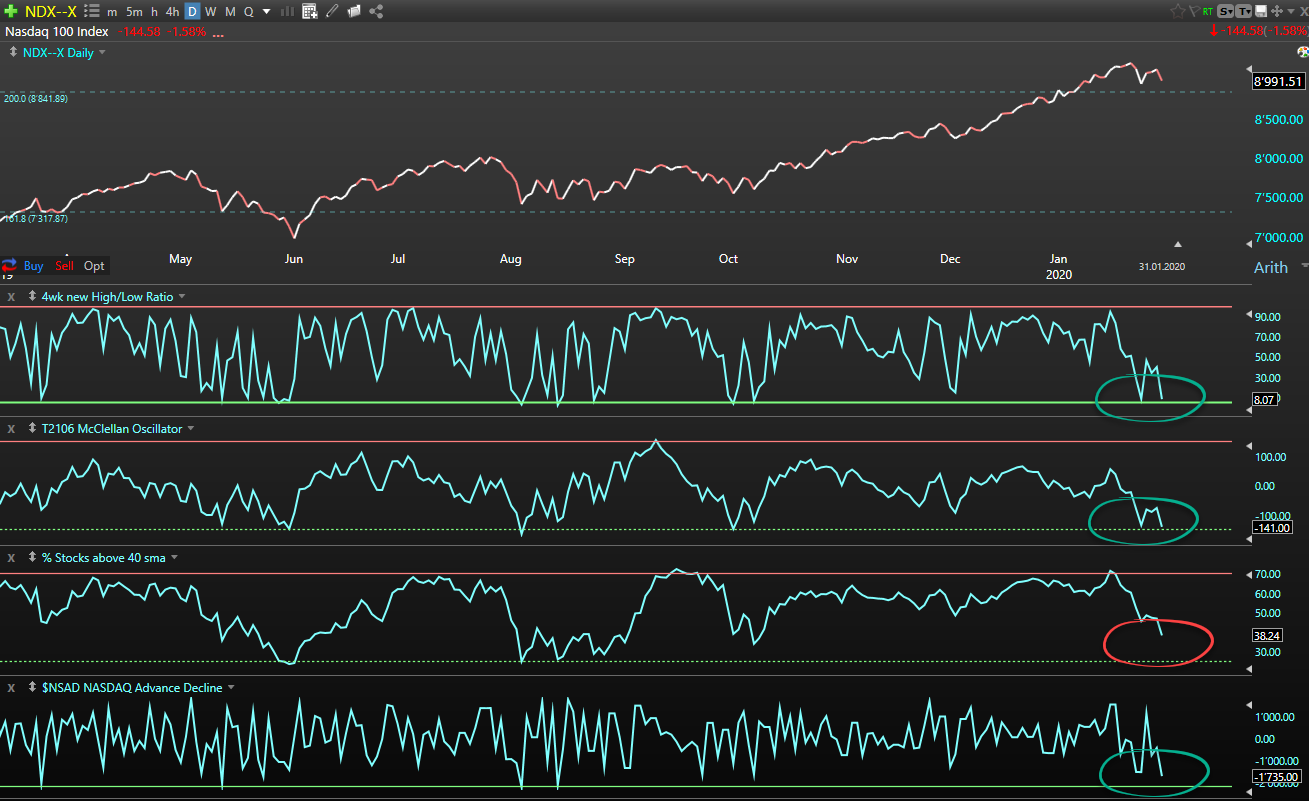The width and height of the screenshot is (1309, 801).
Task: Expand the NDX--X Daily plot dropdown
Action: click(102, 53)
